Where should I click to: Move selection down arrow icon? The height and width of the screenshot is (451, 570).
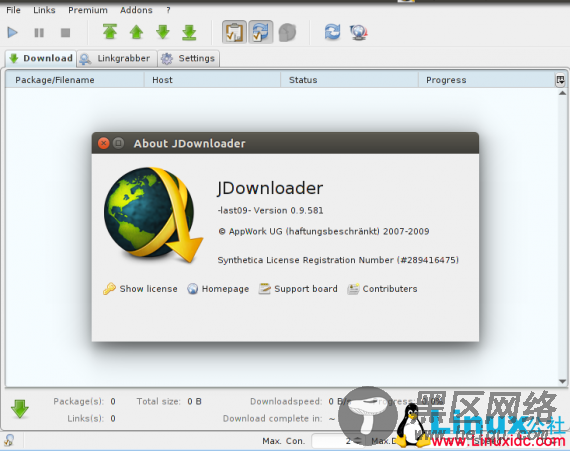pyautogui.click(x=163, y=32)
